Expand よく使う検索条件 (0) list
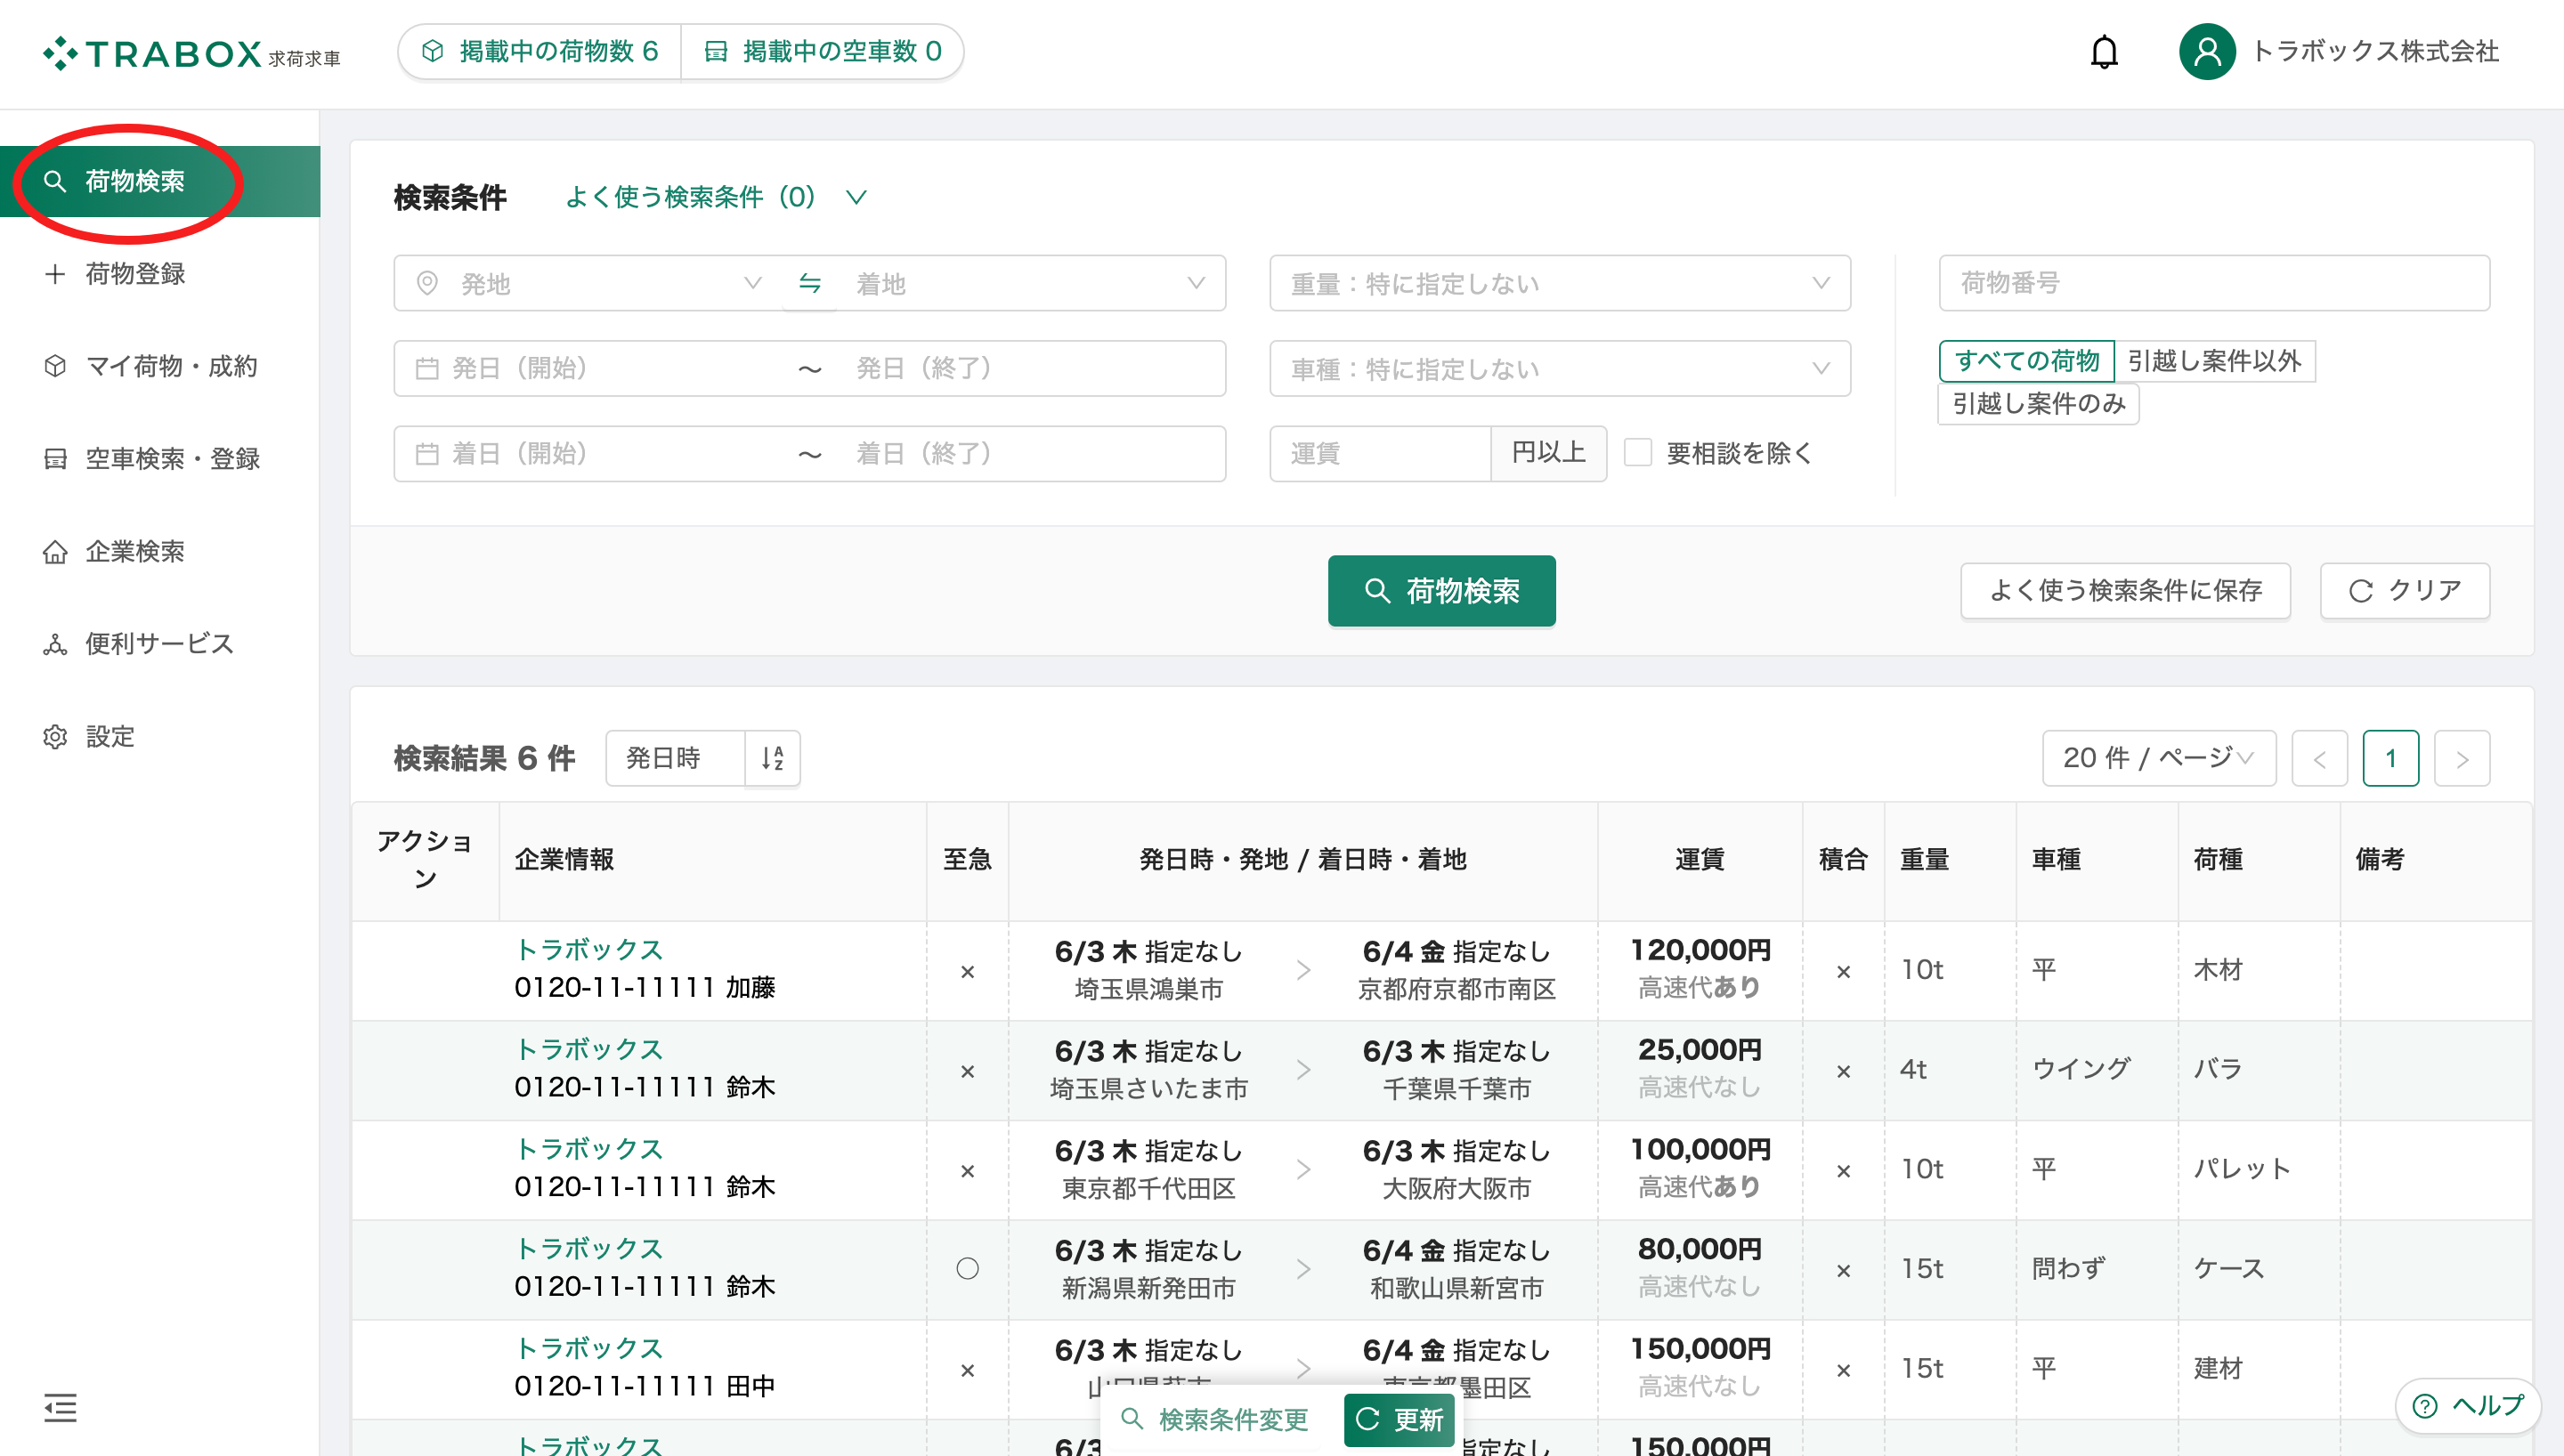Viewport: 2564px width, 1456px height. pyautogui.click(x=715, y=197)
